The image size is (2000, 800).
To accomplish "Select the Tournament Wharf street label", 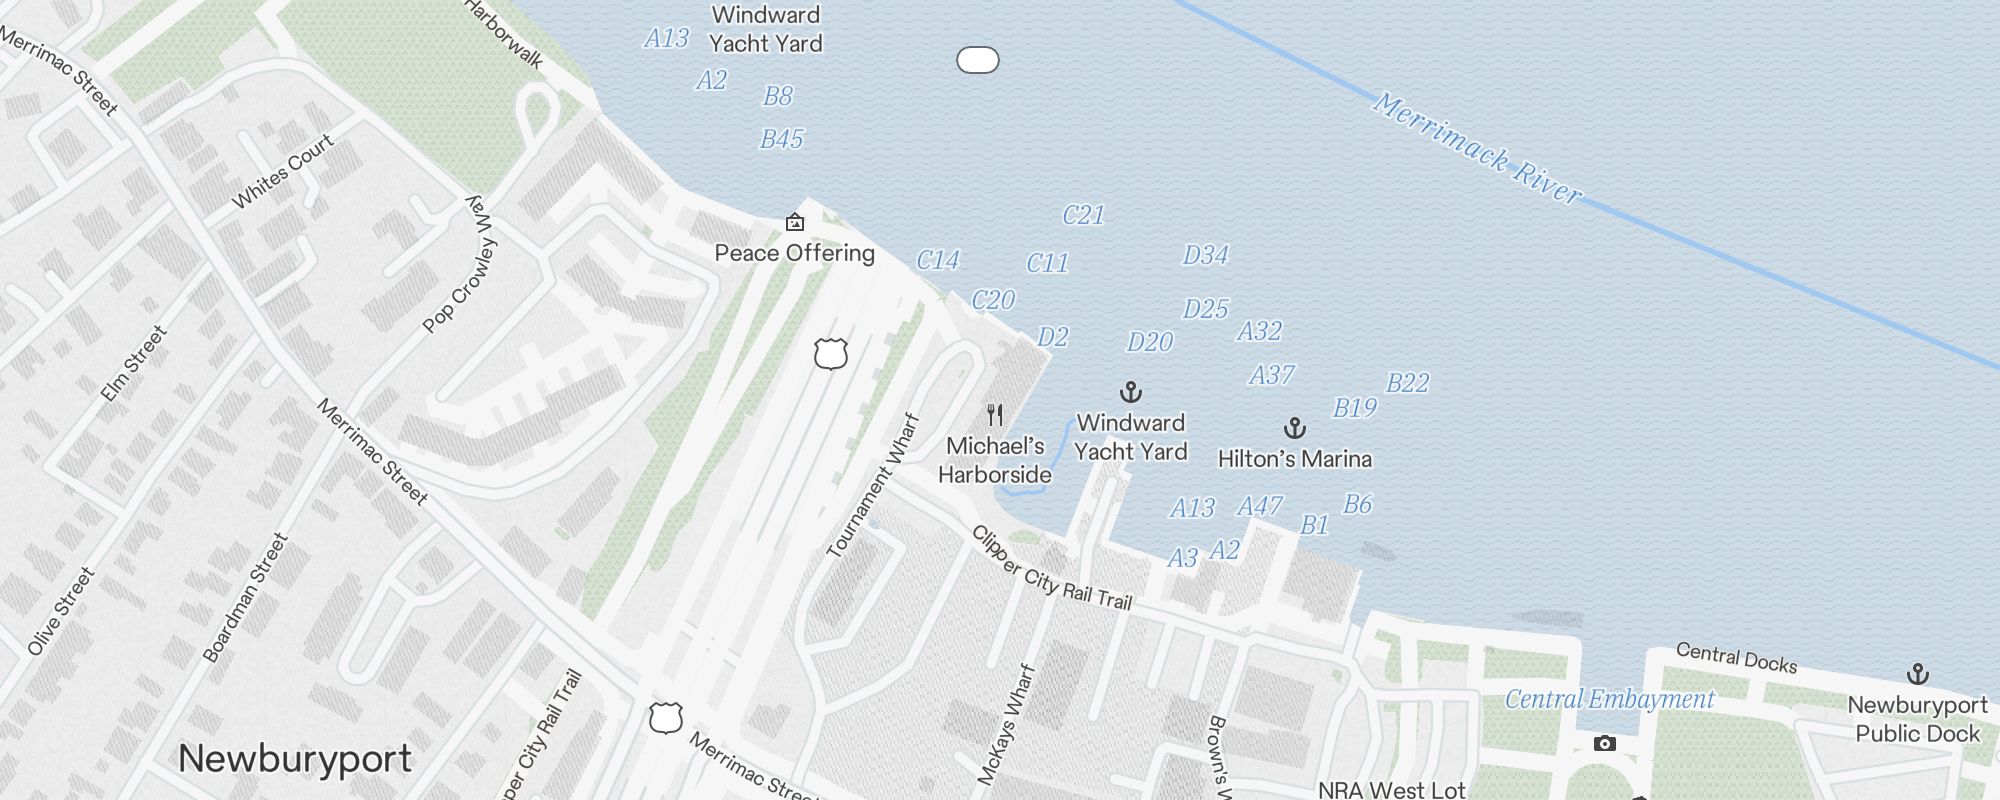I will [872, 486].
